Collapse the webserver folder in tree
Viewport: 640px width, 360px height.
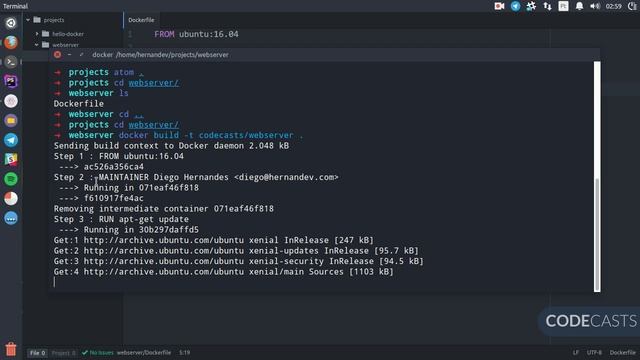36,45
